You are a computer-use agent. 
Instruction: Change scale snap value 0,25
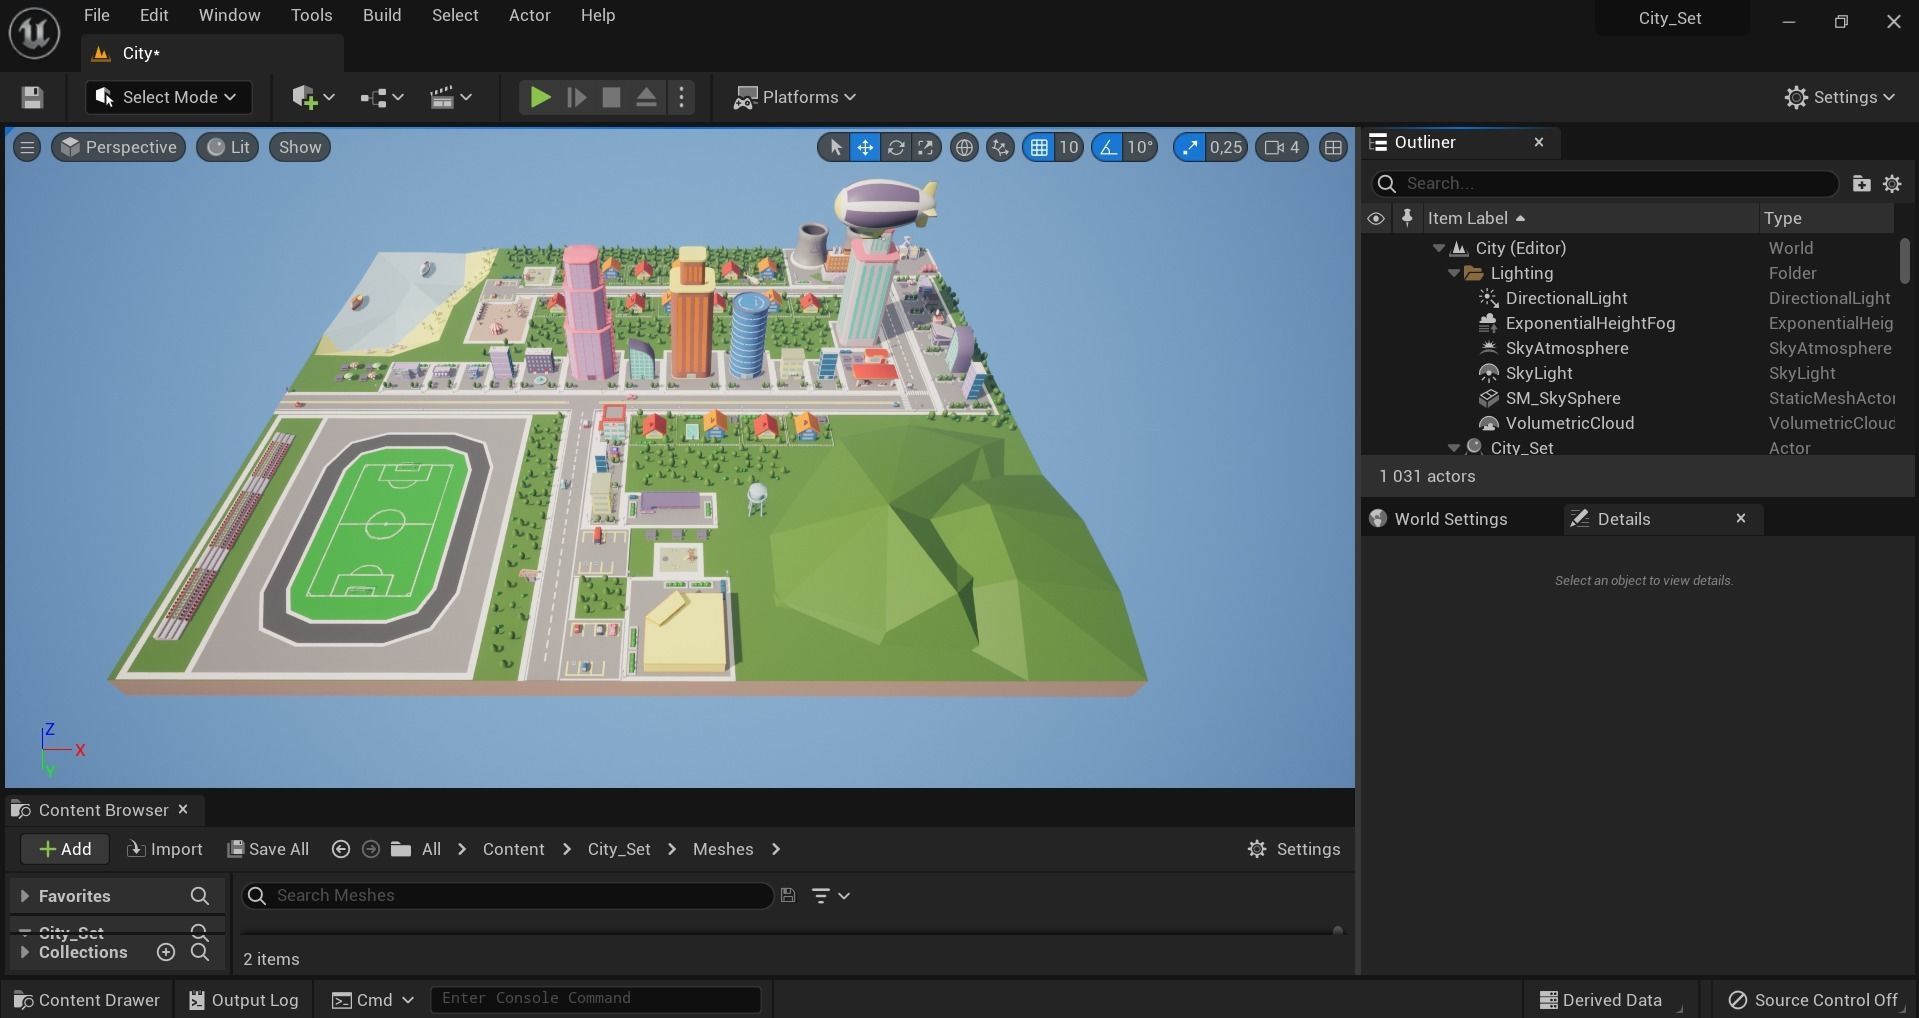(x=1226, y=147)
